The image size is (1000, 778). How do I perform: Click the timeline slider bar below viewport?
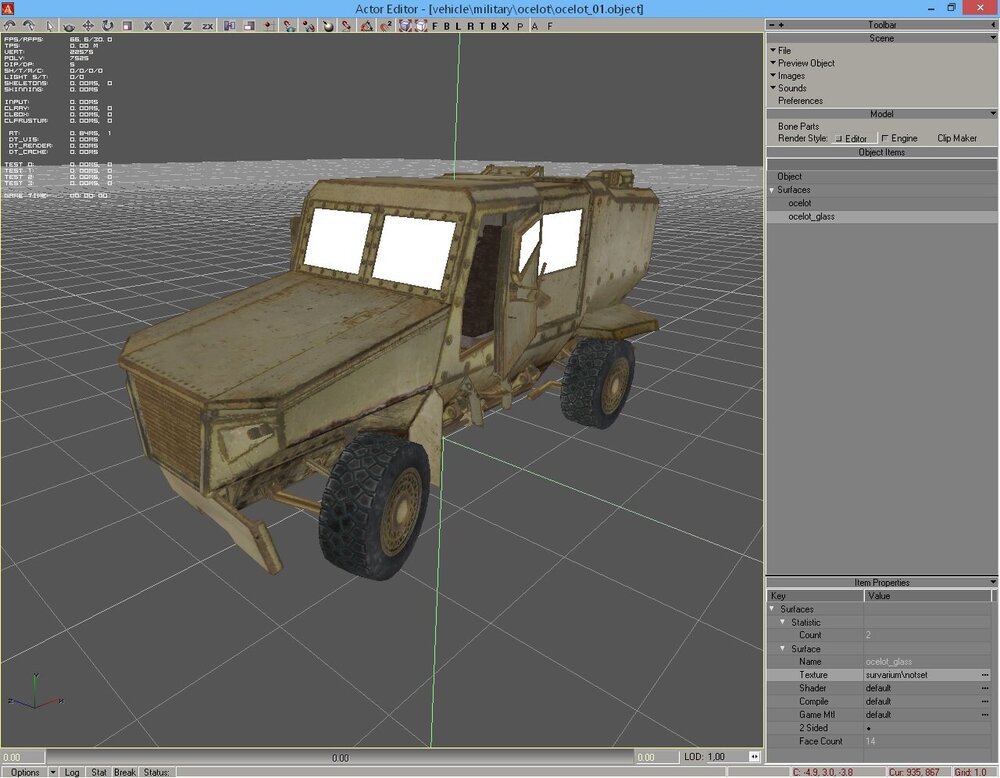[340, 758]
